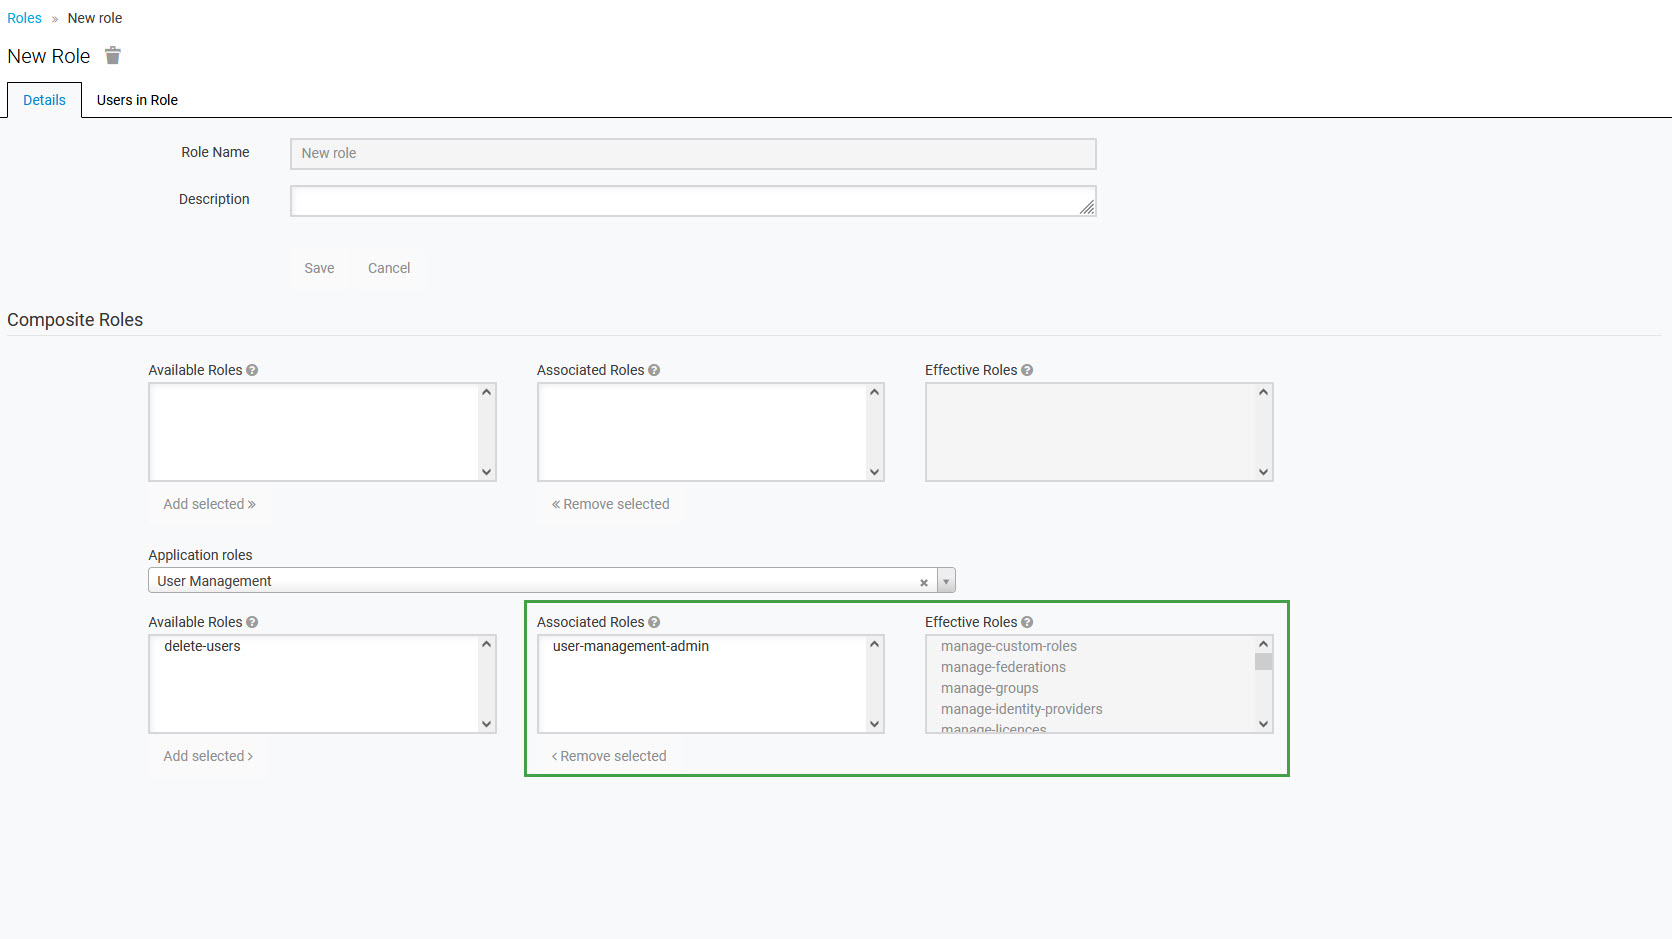
Task: Click help icon next to top Effective Roles
Action: [1027, 370]
